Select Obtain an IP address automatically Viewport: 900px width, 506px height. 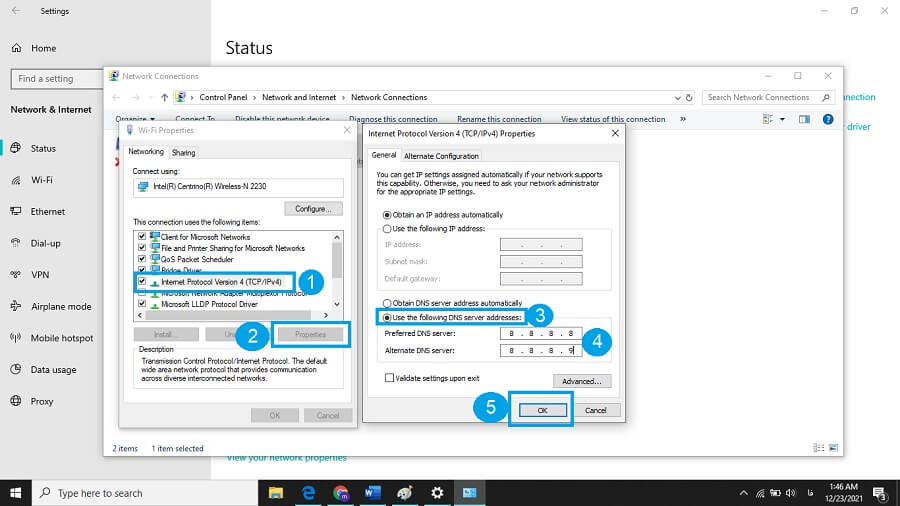(x=387, y=215)
